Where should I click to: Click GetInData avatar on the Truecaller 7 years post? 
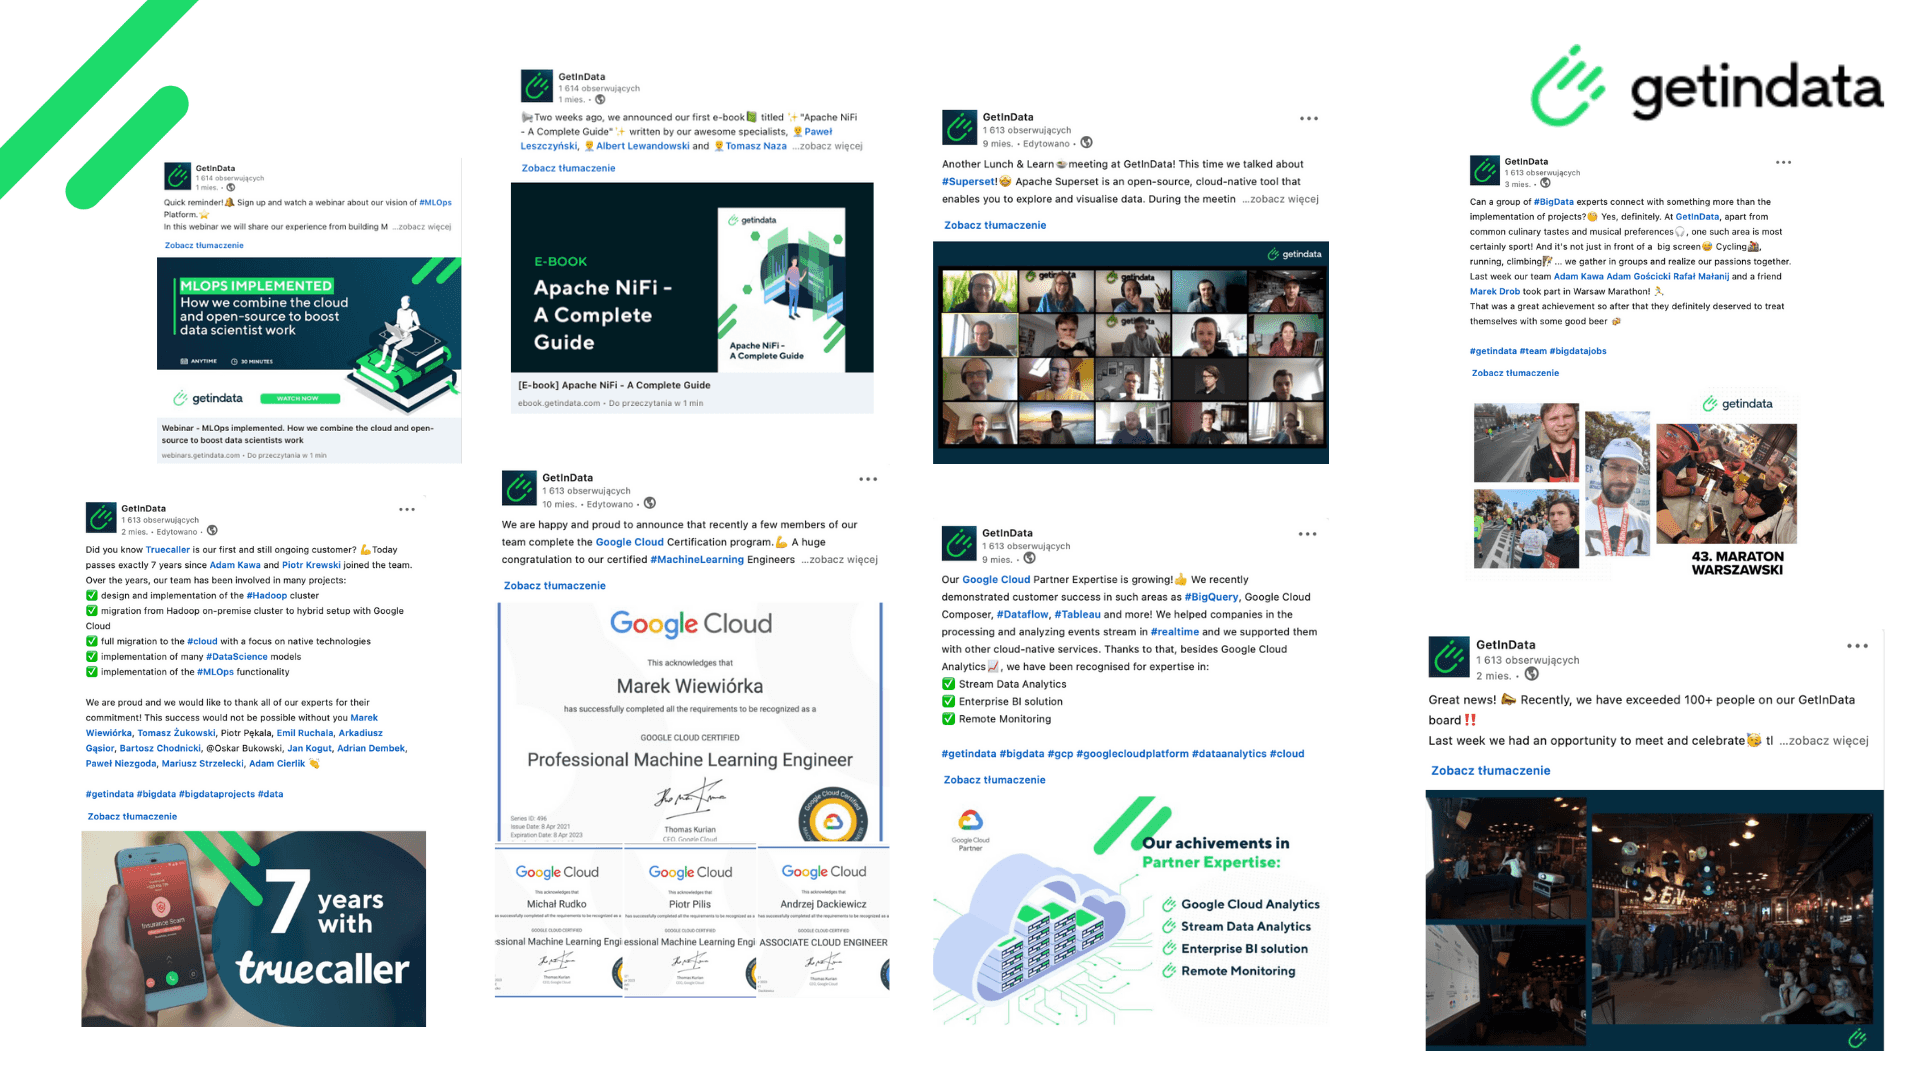point(101,517)
